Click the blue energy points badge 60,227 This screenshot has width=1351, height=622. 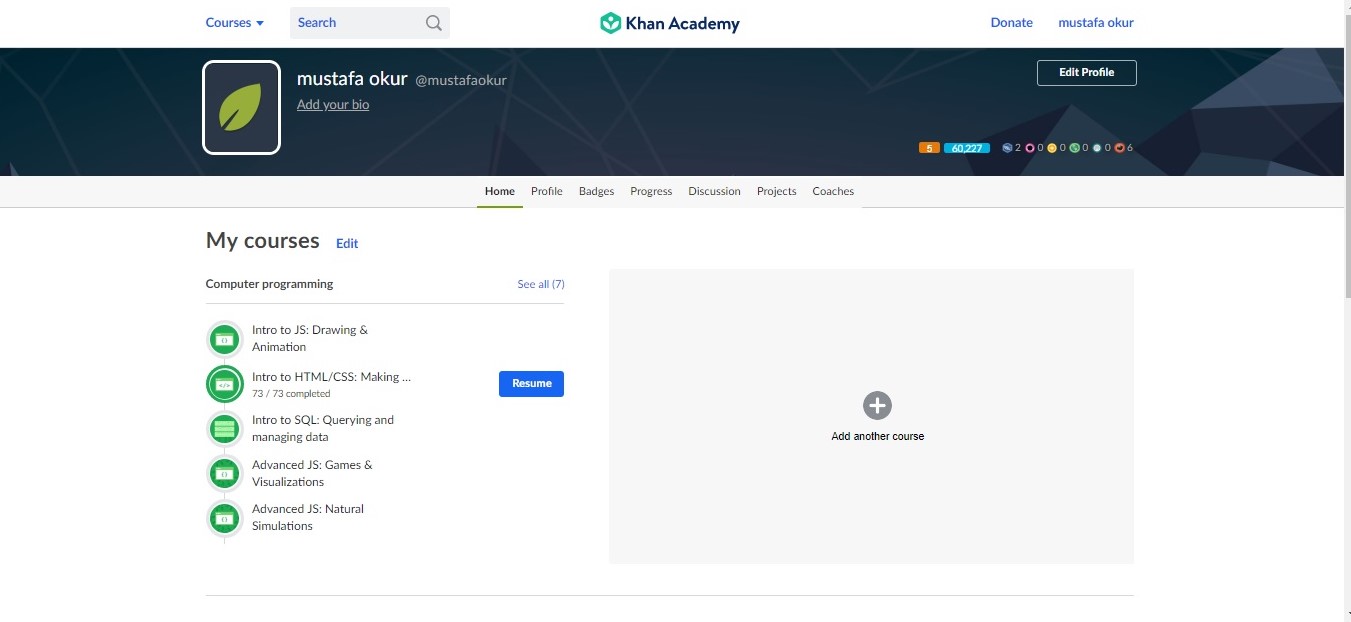tap(967, 148)
